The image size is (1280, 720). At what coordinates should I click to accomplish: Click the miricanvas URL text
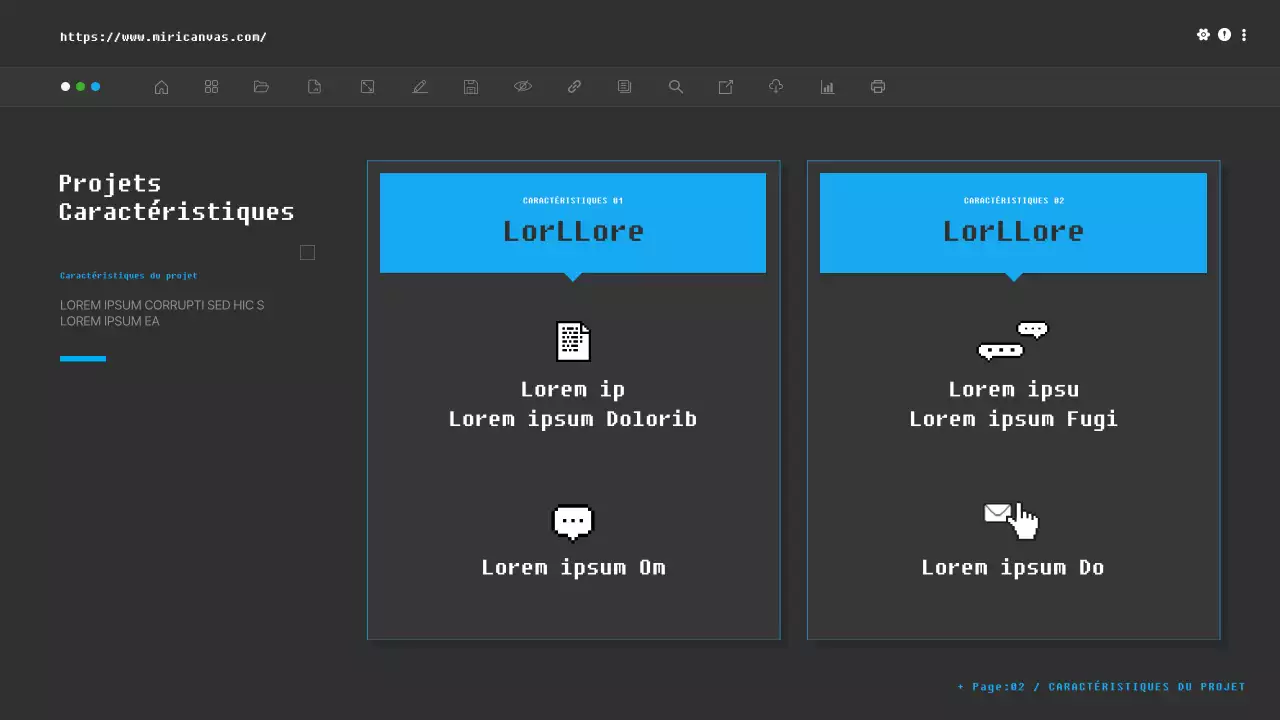pos(163,37)
